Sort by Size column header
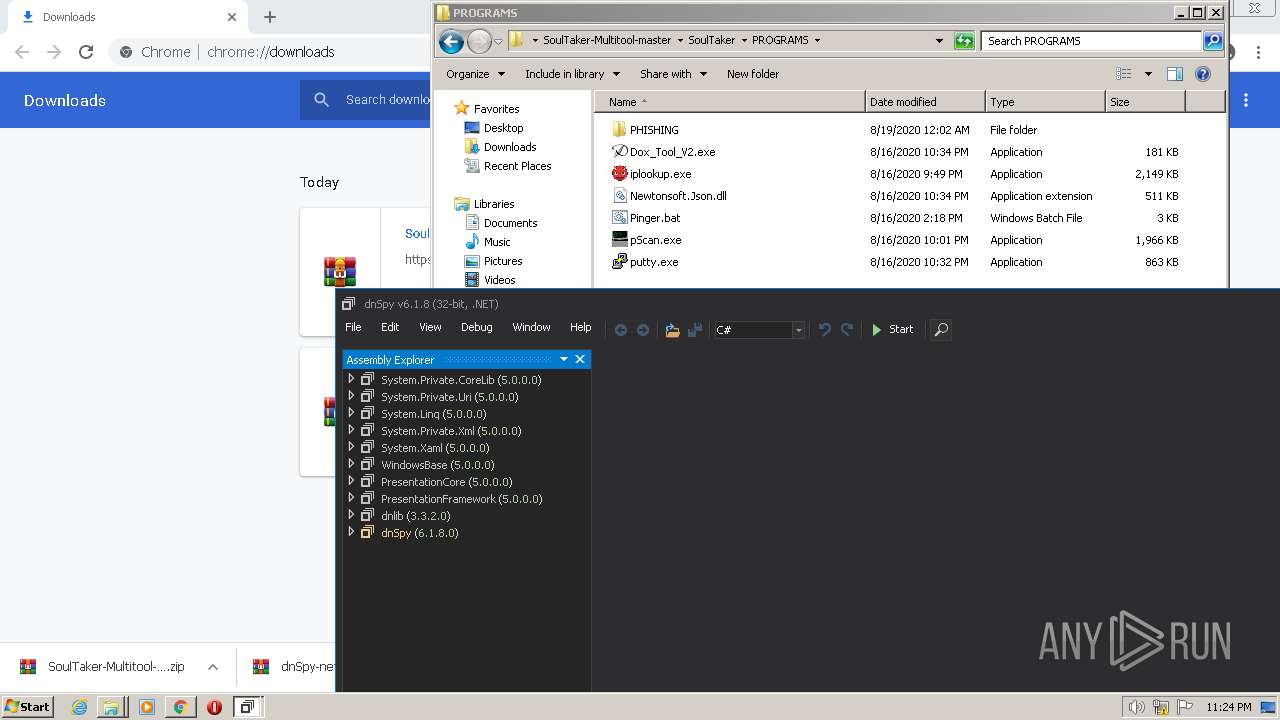Screen dimensions: 1280x720 (1145, 102)
